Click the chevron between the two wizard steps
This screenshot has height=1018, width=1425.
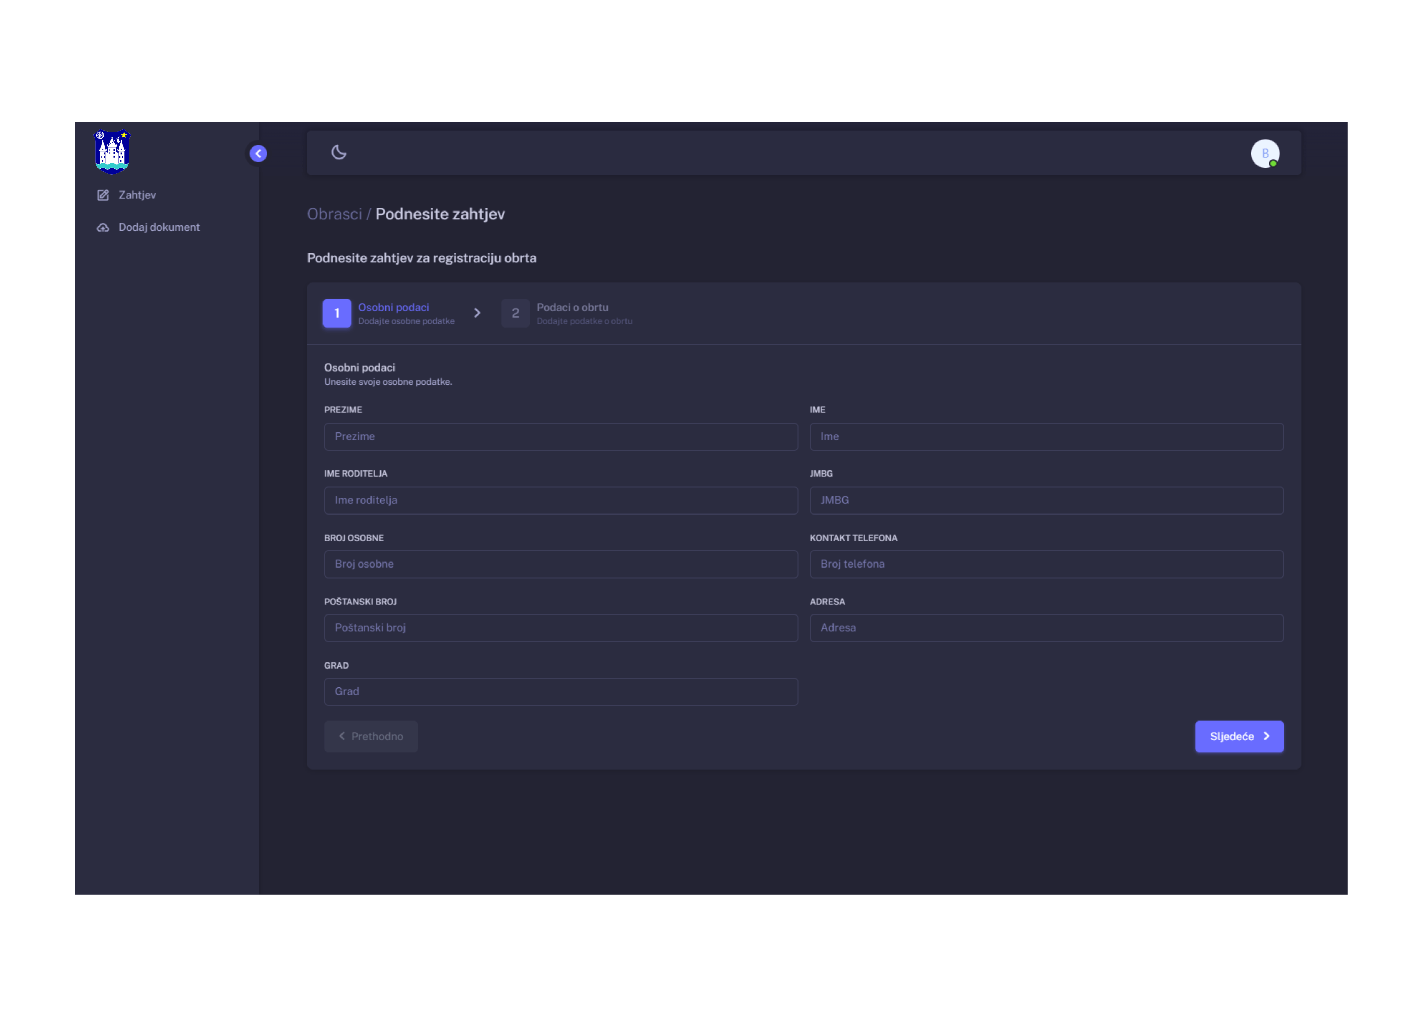[x=477, y=312]
